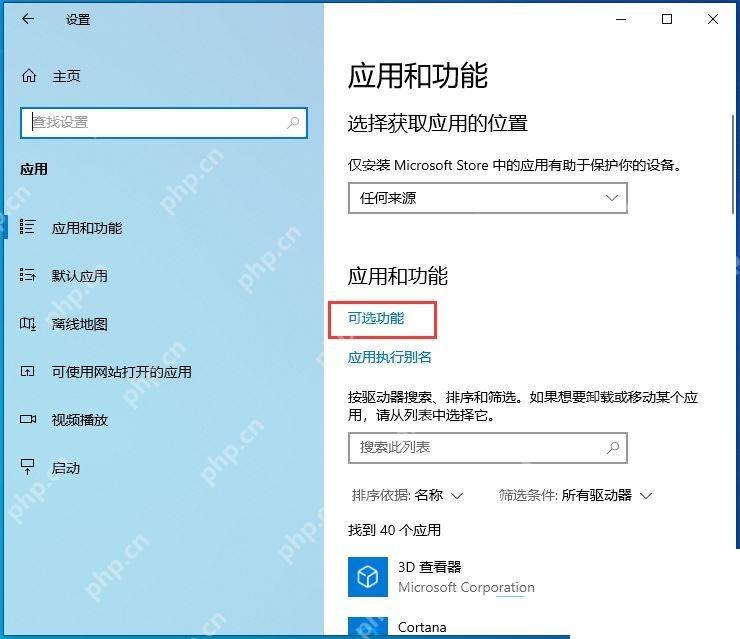
Task: Click into the 搜索此列表 search field
Action: pos(488,447)
